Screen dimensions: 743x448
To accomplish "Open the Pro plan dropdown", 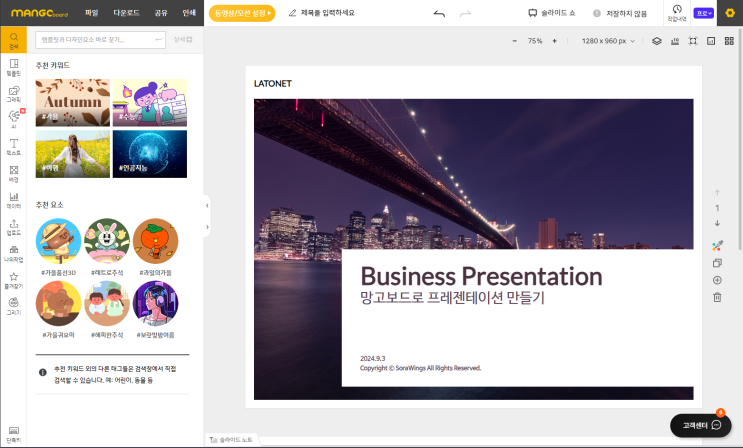I will (x=705, y=13).
